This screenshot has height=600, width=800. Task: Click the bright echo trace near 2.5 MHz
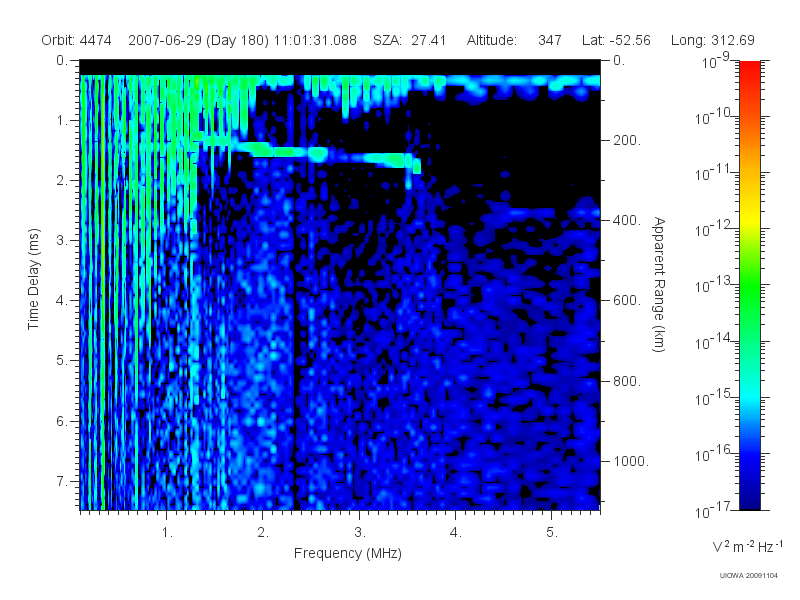316,154
